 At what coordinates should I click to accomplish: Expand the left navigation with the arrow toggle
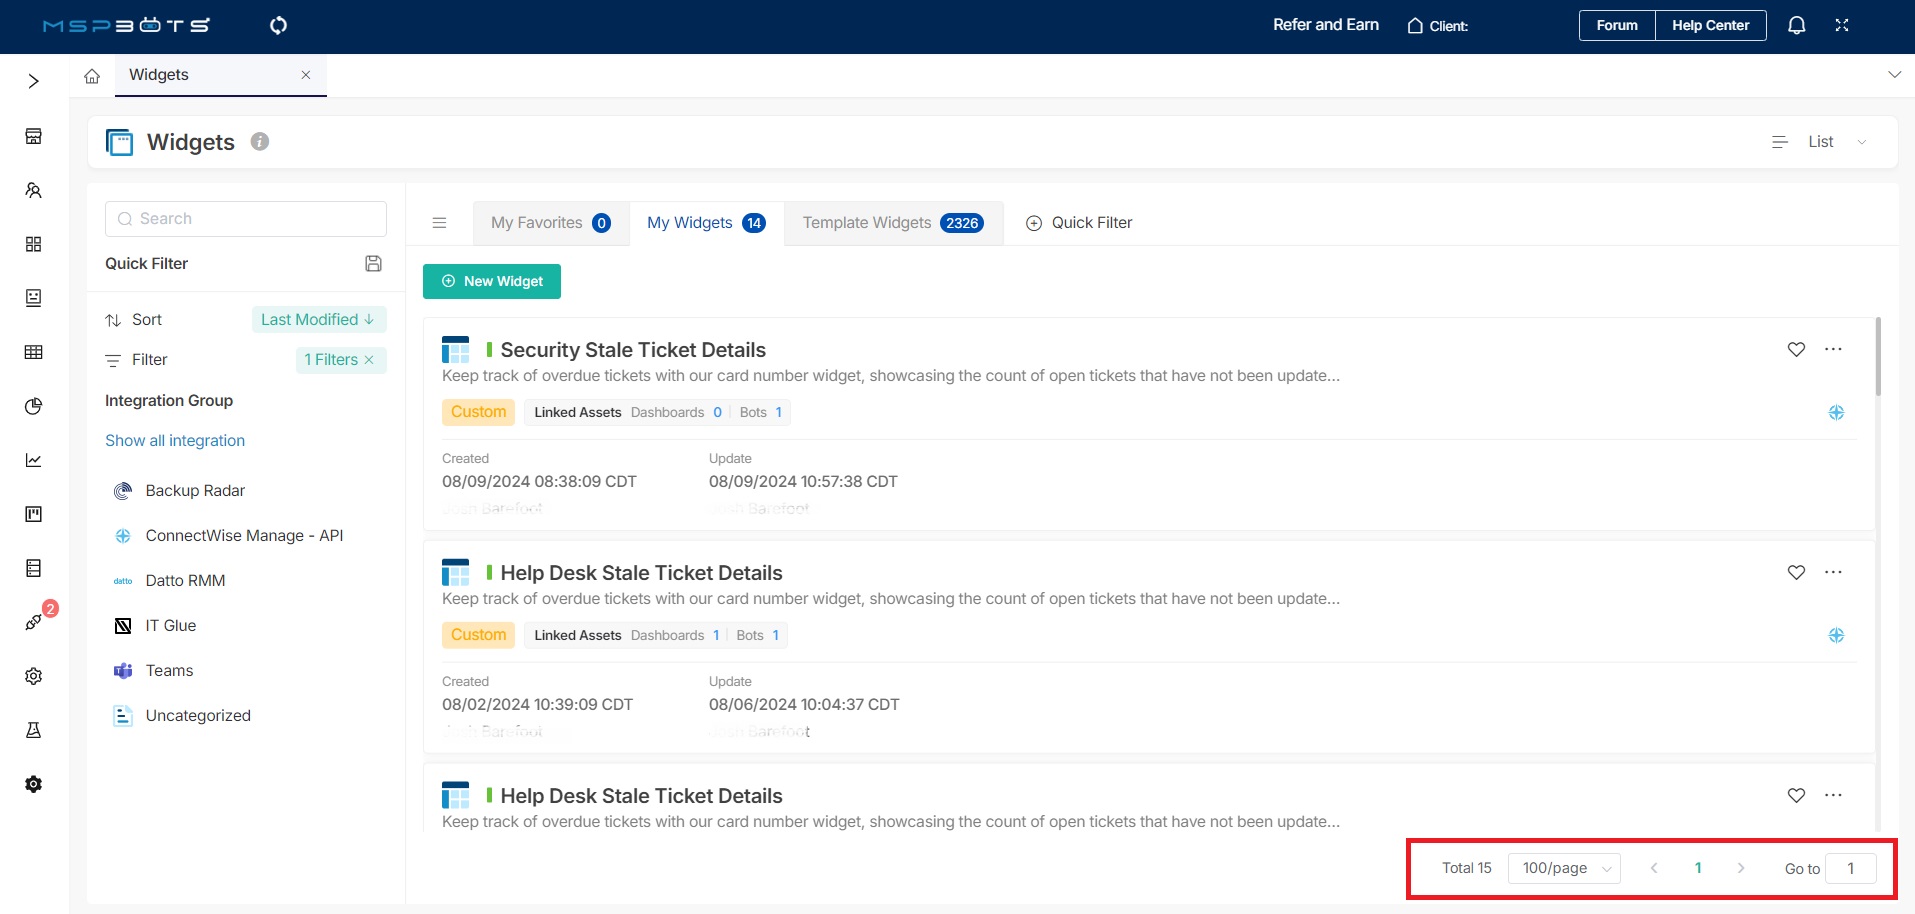pos(34,80)
